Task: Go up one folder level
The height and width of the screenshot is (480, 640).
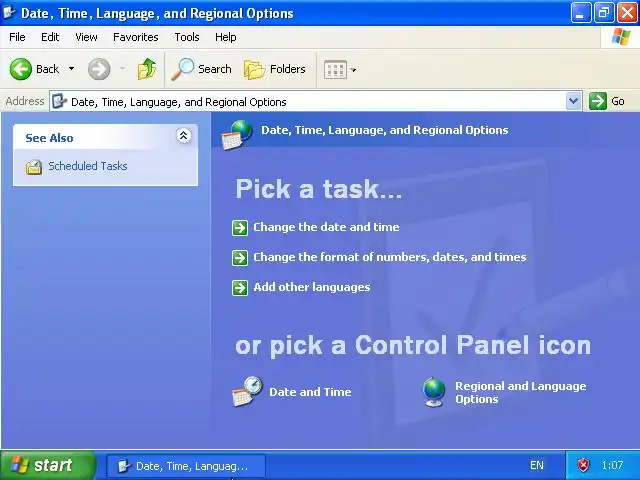Action: [x=147, y=69]
